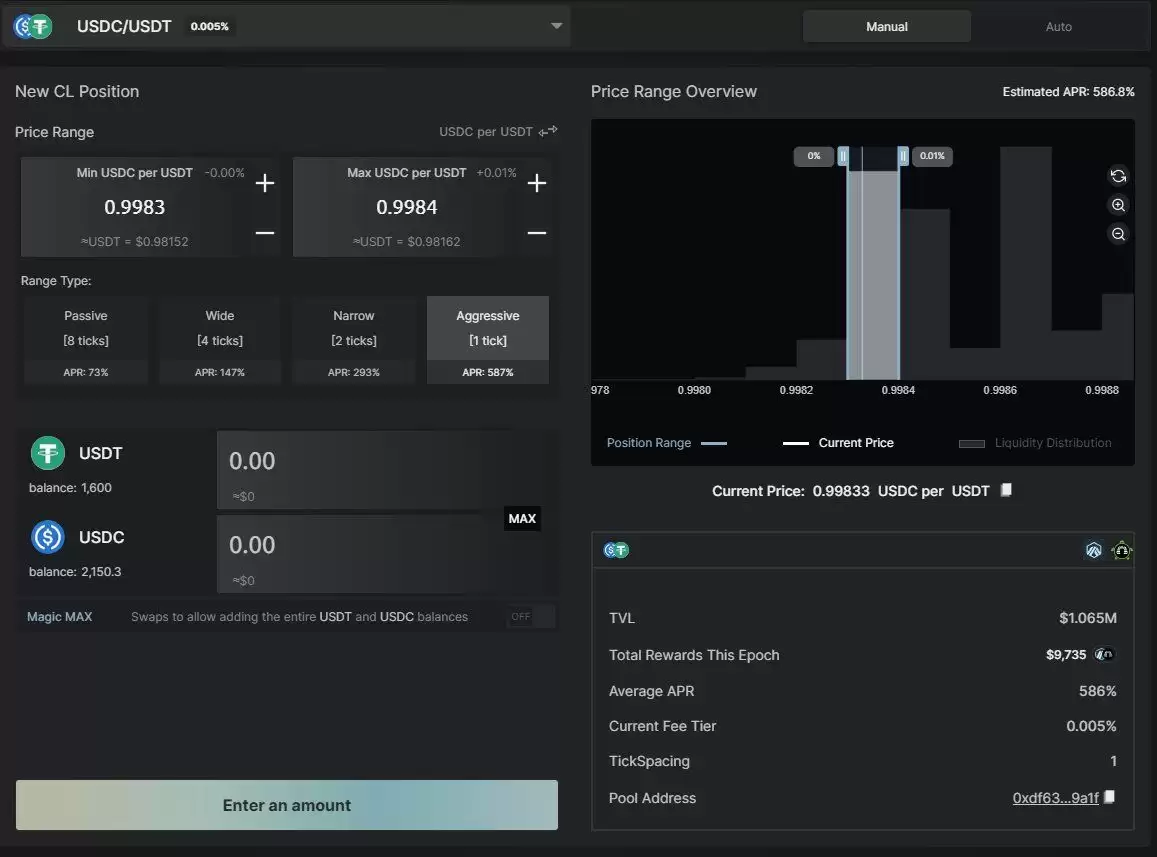Click the rewards token icon beside $9,735

(1104, 655)
